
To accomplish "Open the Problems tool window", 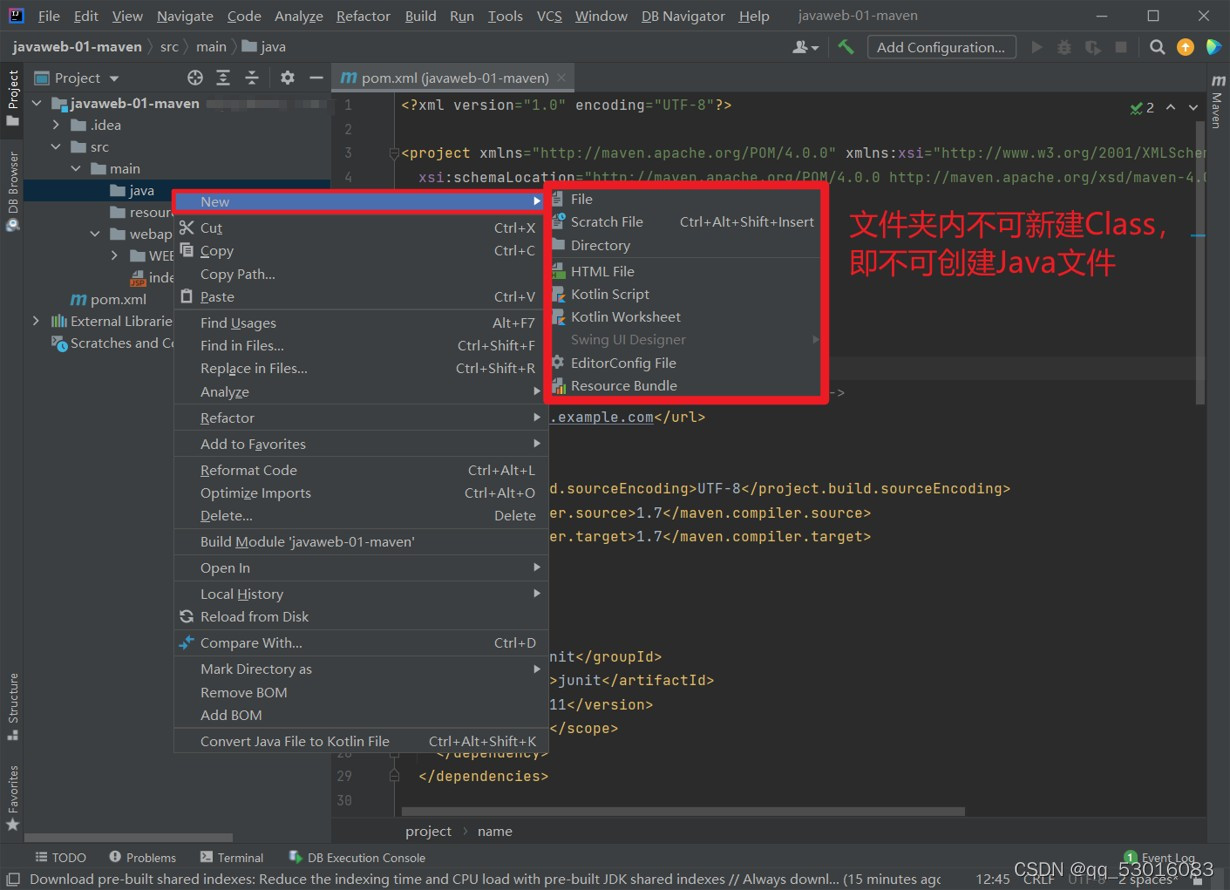I will click(143, 857).
